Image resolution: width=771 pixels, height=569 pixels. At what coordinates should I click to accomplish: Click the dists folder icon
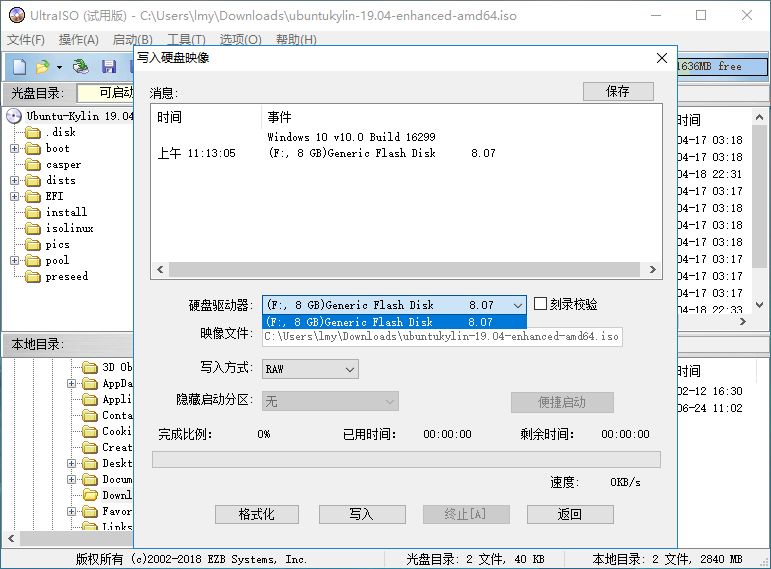[x=33, y=180]
